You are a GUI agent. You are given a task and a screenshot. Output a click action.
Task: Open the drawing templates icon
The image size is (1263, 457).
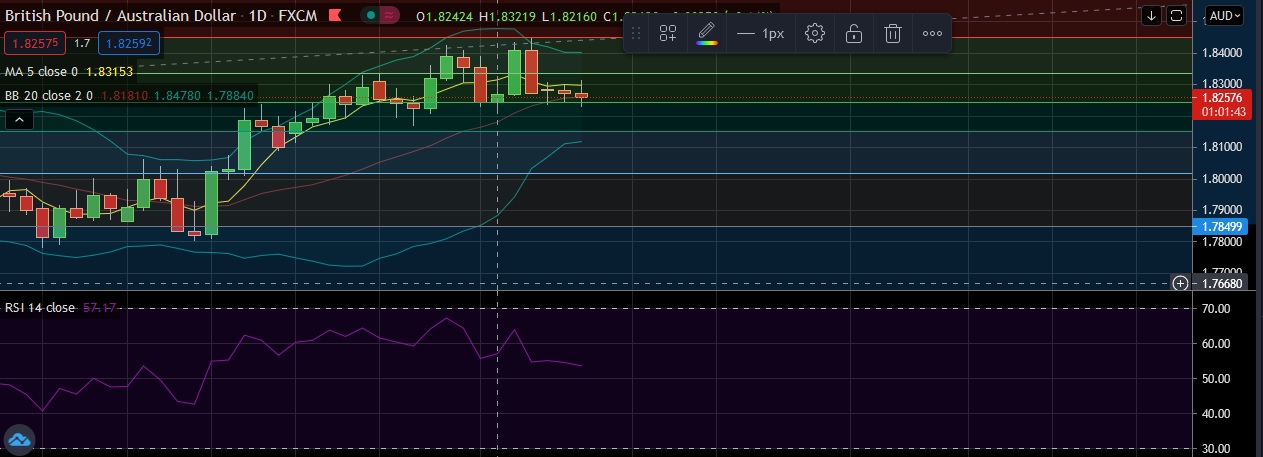coord(668,34)
